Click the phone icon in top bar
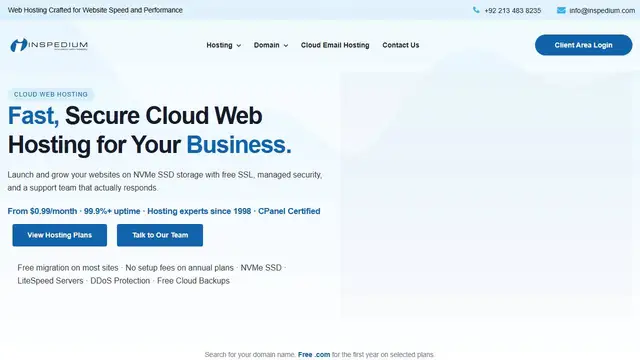The height and width of the screenshot is (360, 640). click(x=476, y=10)
